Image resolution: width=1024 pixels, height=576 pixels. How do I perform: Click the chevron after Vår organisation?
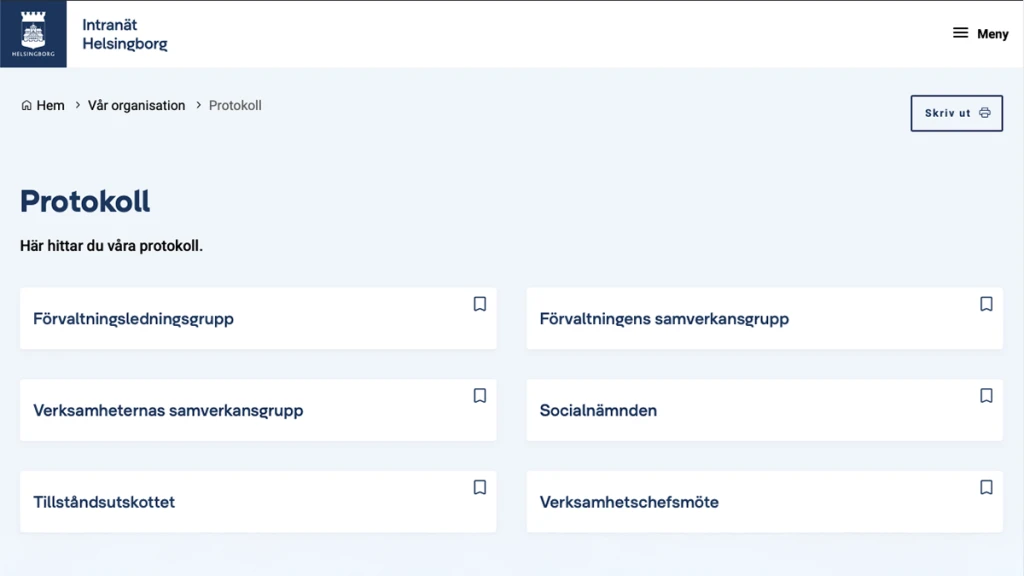199,105
